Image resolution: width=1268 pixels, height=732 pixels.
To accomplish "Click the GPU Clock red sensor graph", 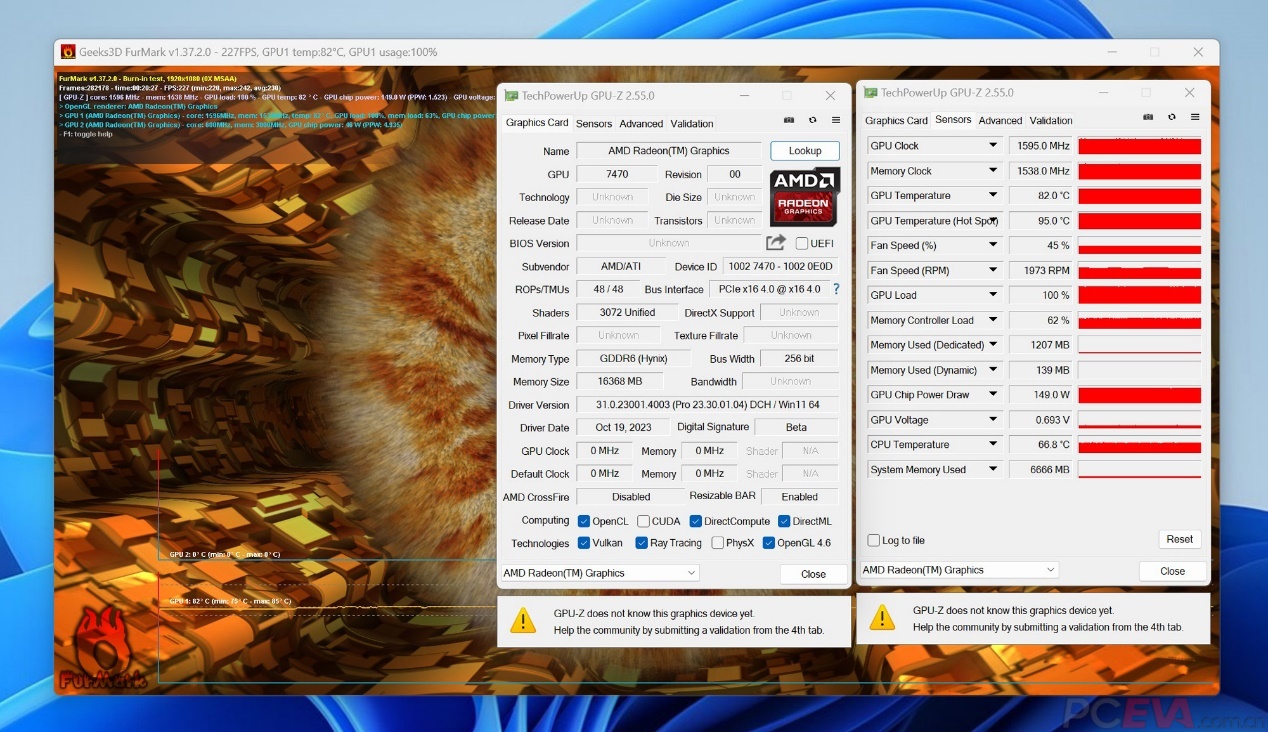I will (x=1140, y=146).
